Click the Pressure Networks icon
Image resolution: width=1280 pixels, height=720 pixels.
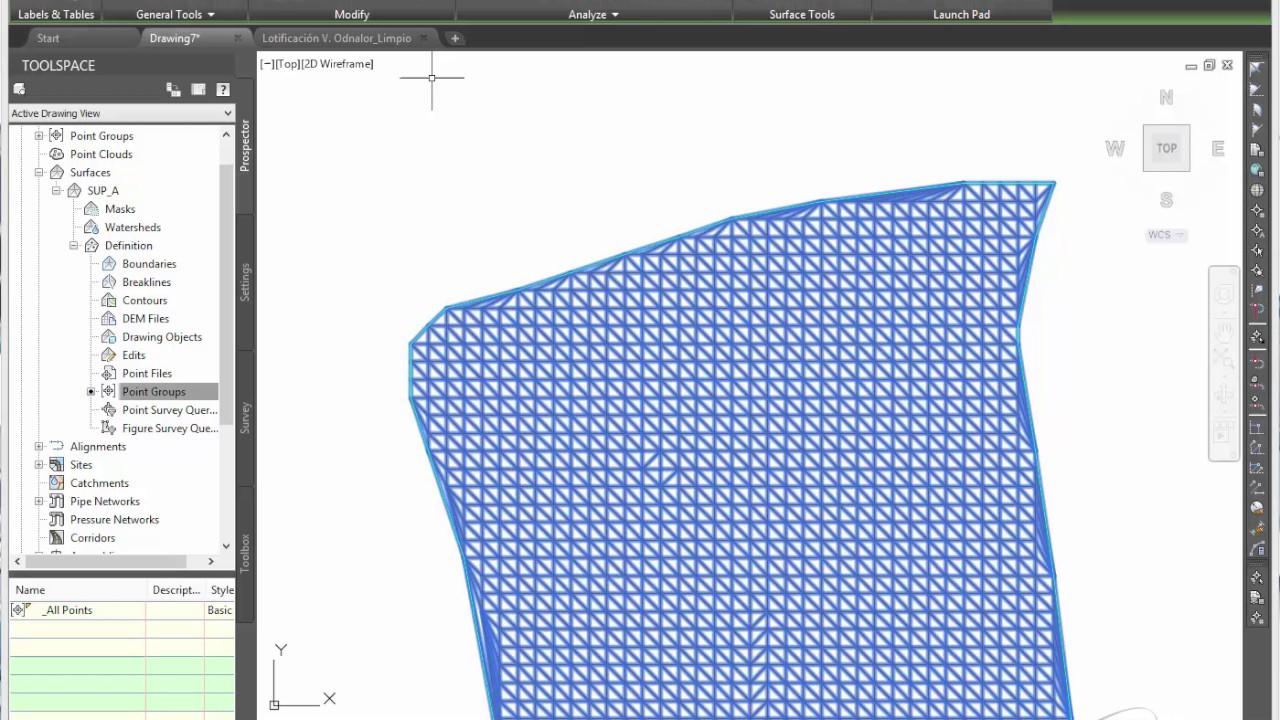coord(57,520)
